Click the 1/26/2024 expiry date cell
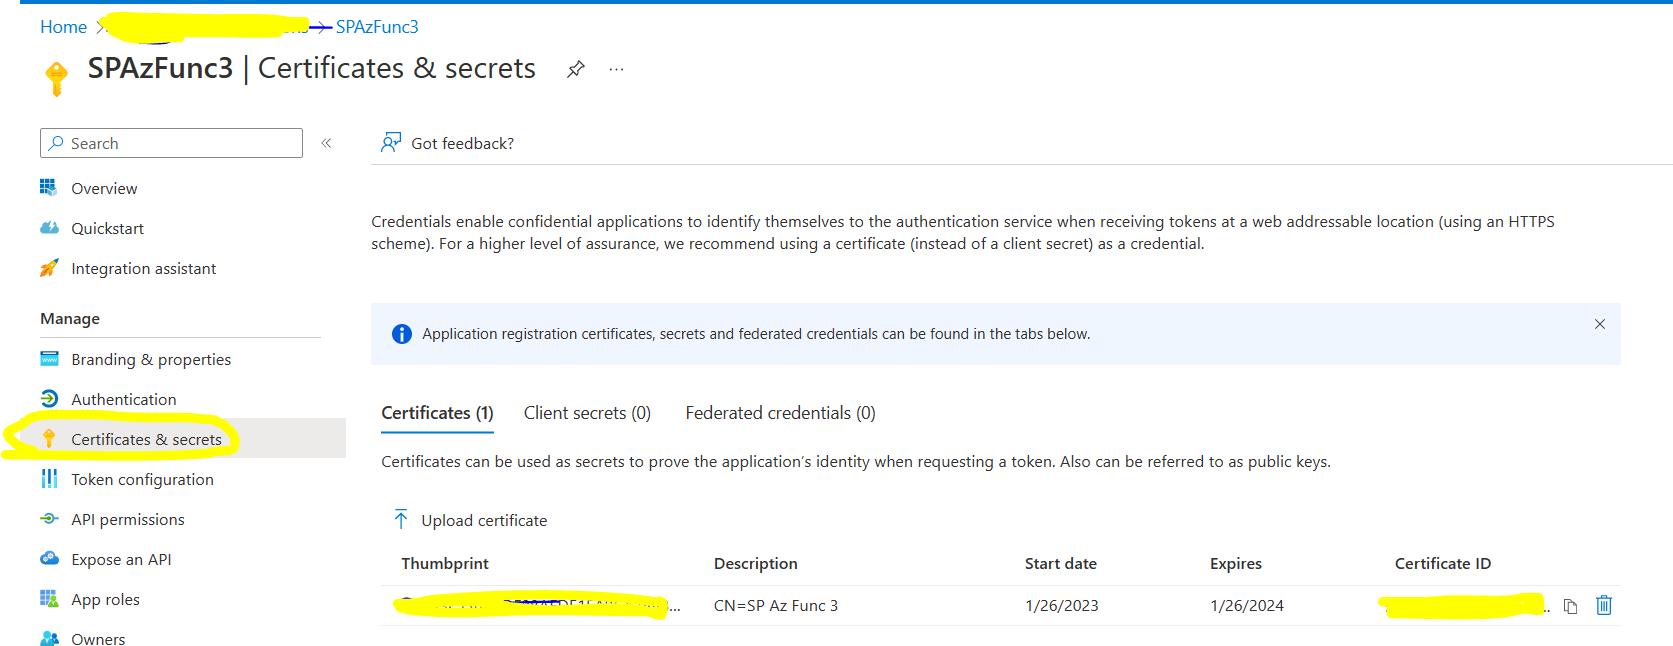The width and height of the screenshot is (1673, 646). click(1247, 605)
